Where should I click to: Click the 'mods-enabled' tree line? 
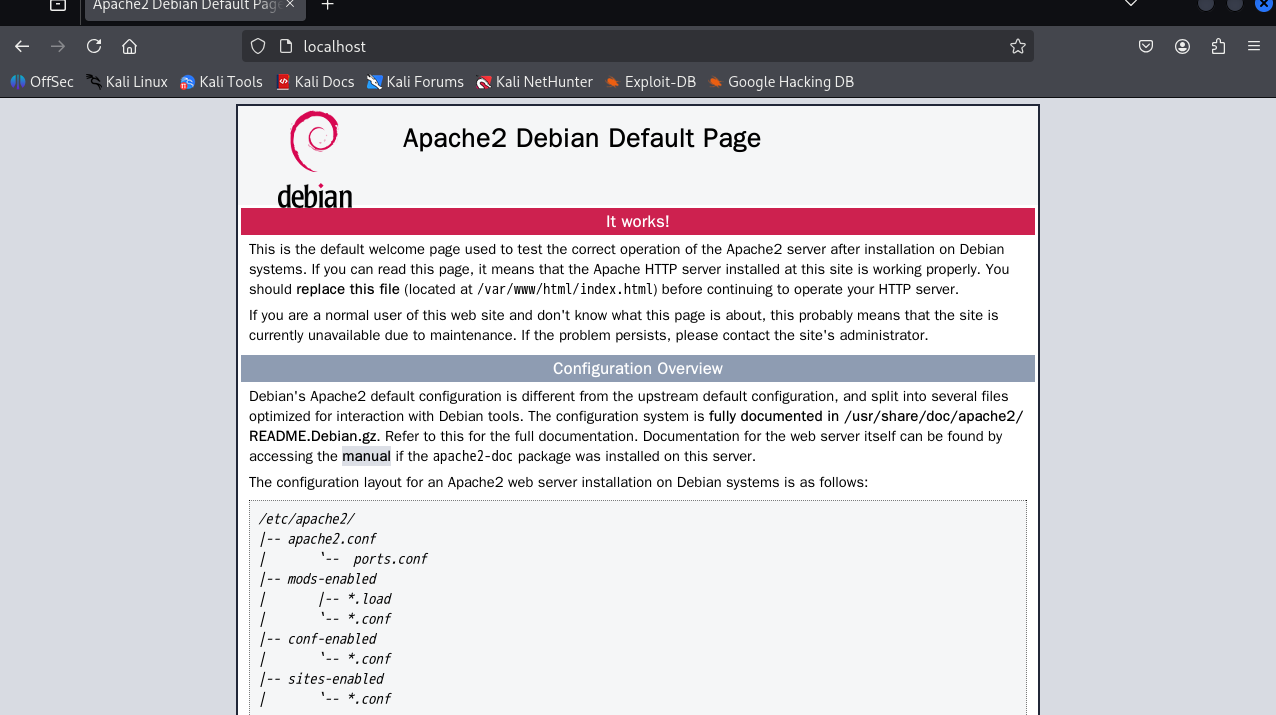point(332,579)
